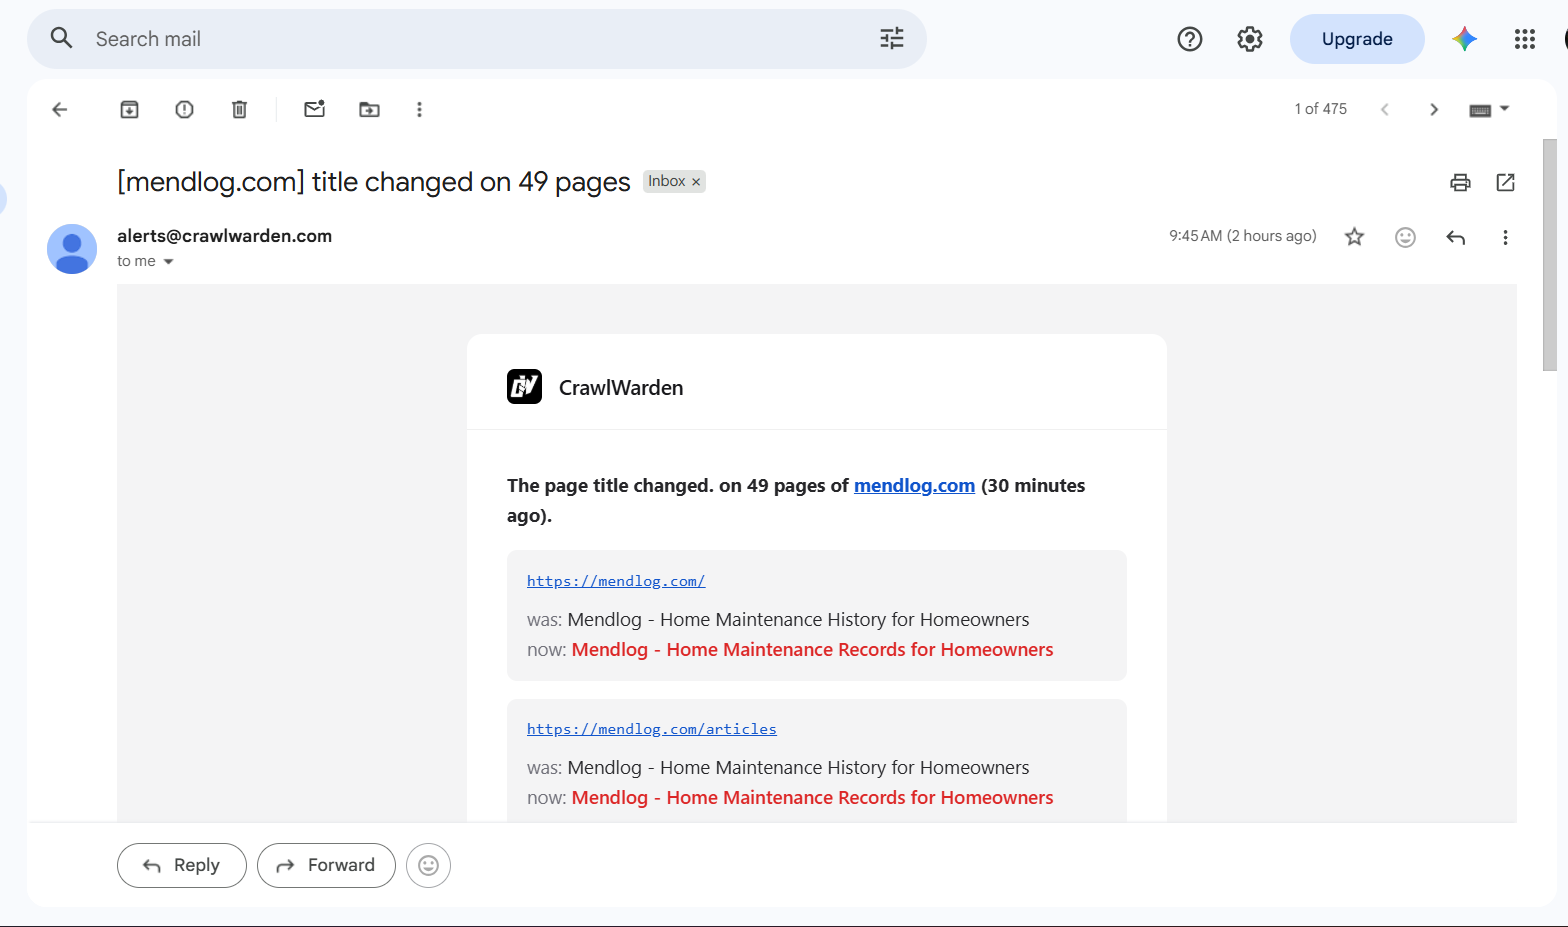1568x927 pixels.
Task: Expand recipient details next to 'to me'
Action: click(x=168, y=262)
